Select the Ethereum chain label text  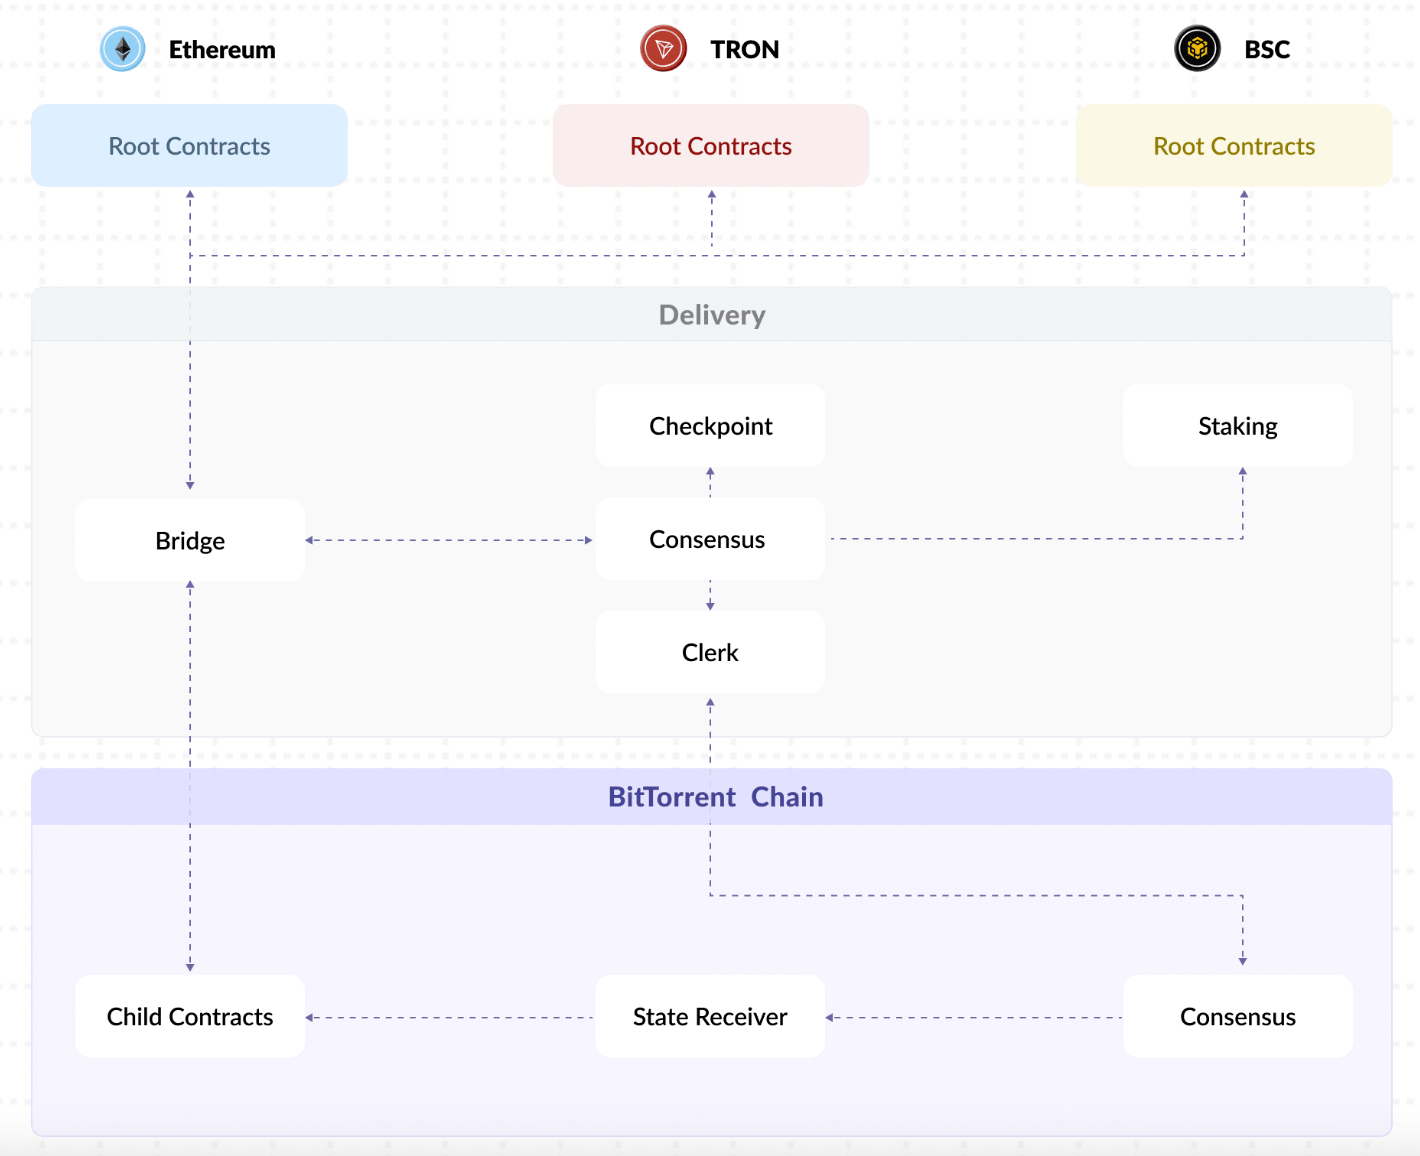tap(222, 50)
